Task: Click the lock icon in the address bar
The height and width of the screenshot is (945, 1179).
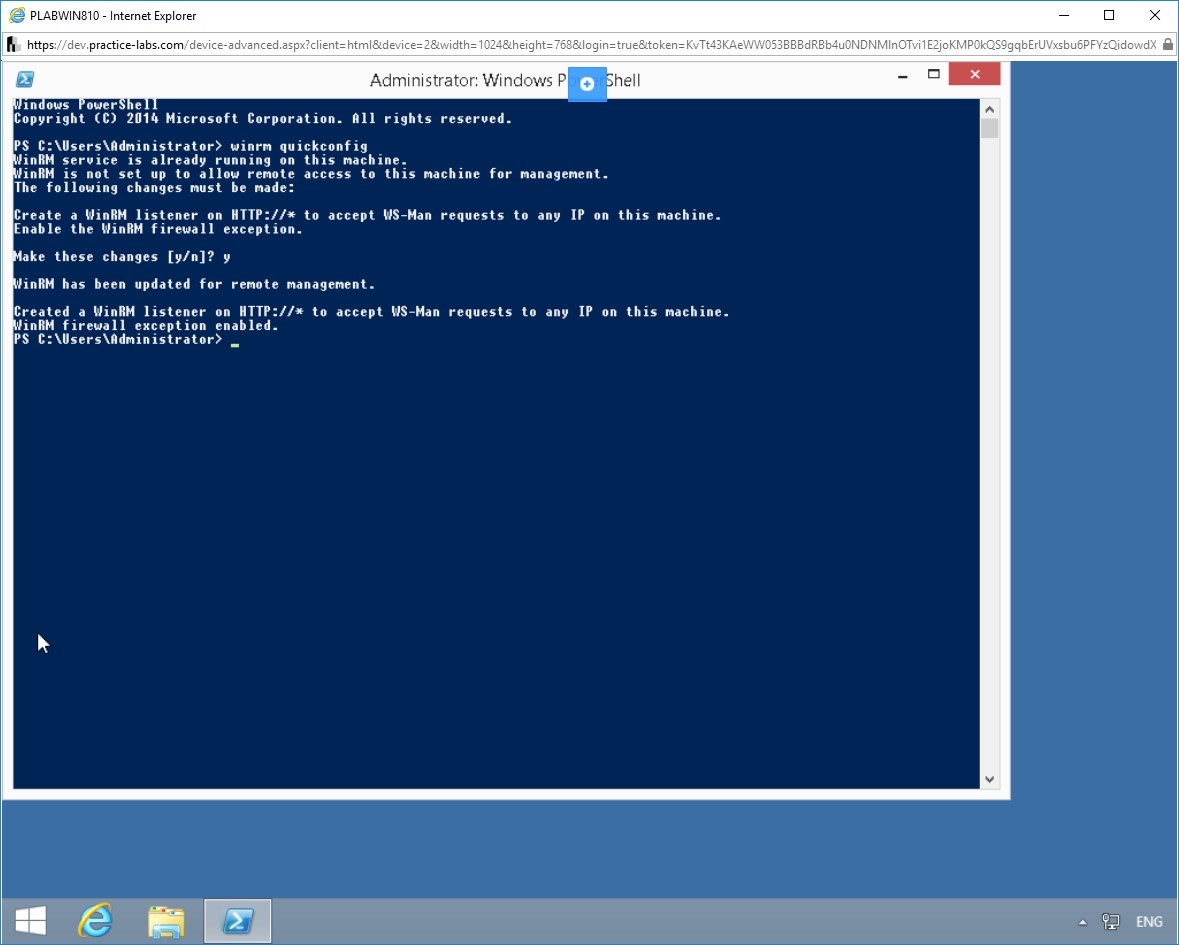Action: tap(1168, 44)
